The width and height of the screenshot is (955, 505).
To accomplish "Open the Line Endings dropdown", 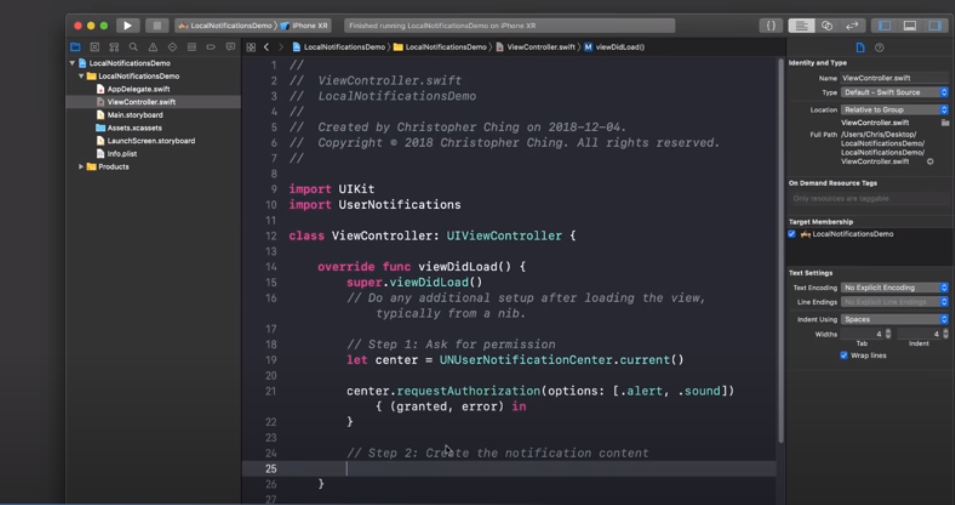I will (x=895, y=302).
